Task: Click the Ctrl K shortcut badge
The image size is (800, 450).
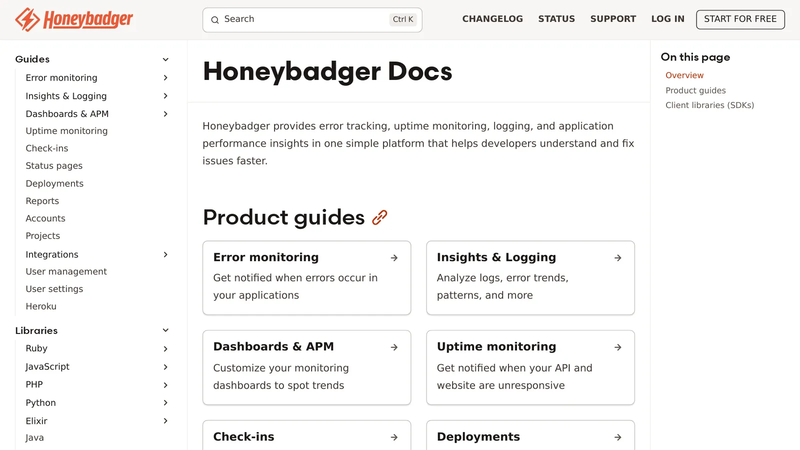Action: click(x=403, y=19)
